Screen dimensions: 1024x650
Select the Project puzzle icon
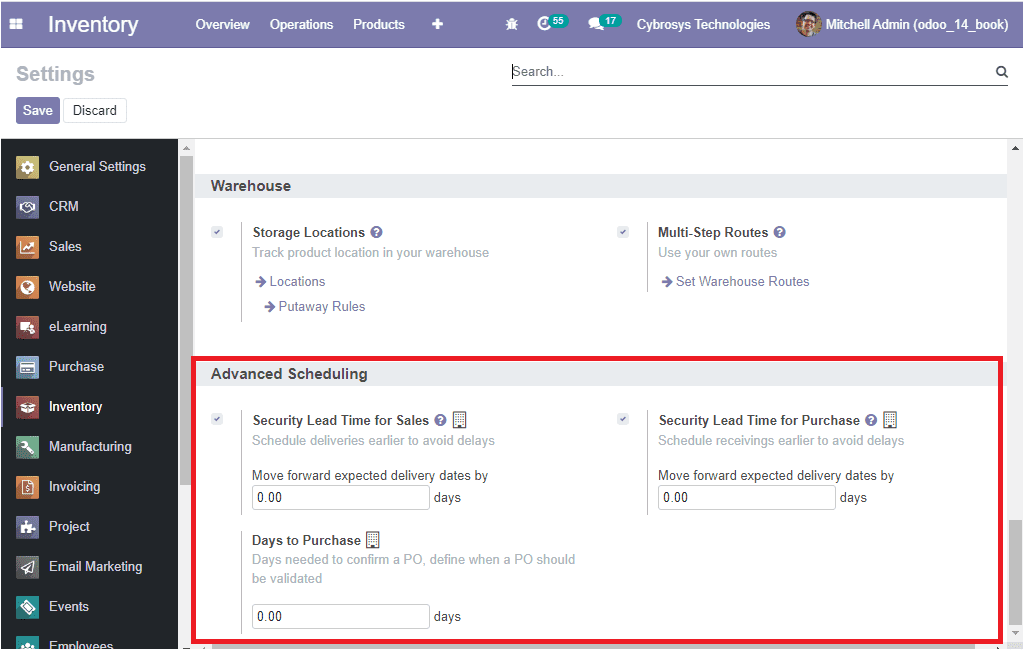[27, 527]
